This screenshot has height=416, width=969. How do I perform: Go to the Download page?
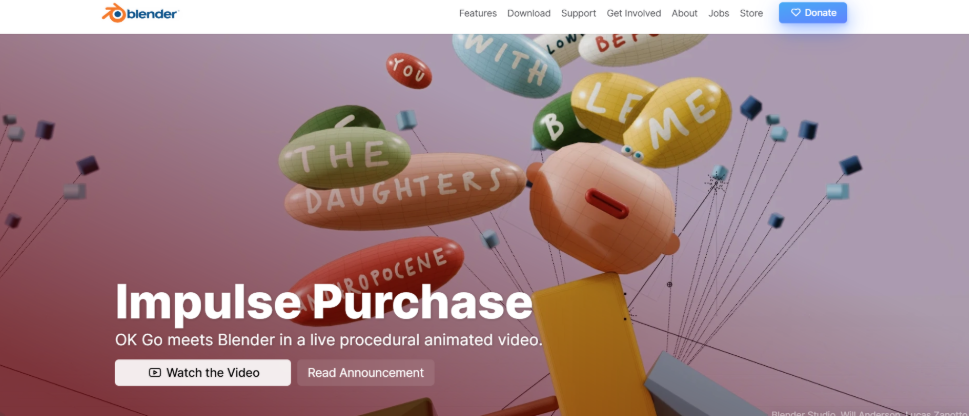(x=529, y=13)
